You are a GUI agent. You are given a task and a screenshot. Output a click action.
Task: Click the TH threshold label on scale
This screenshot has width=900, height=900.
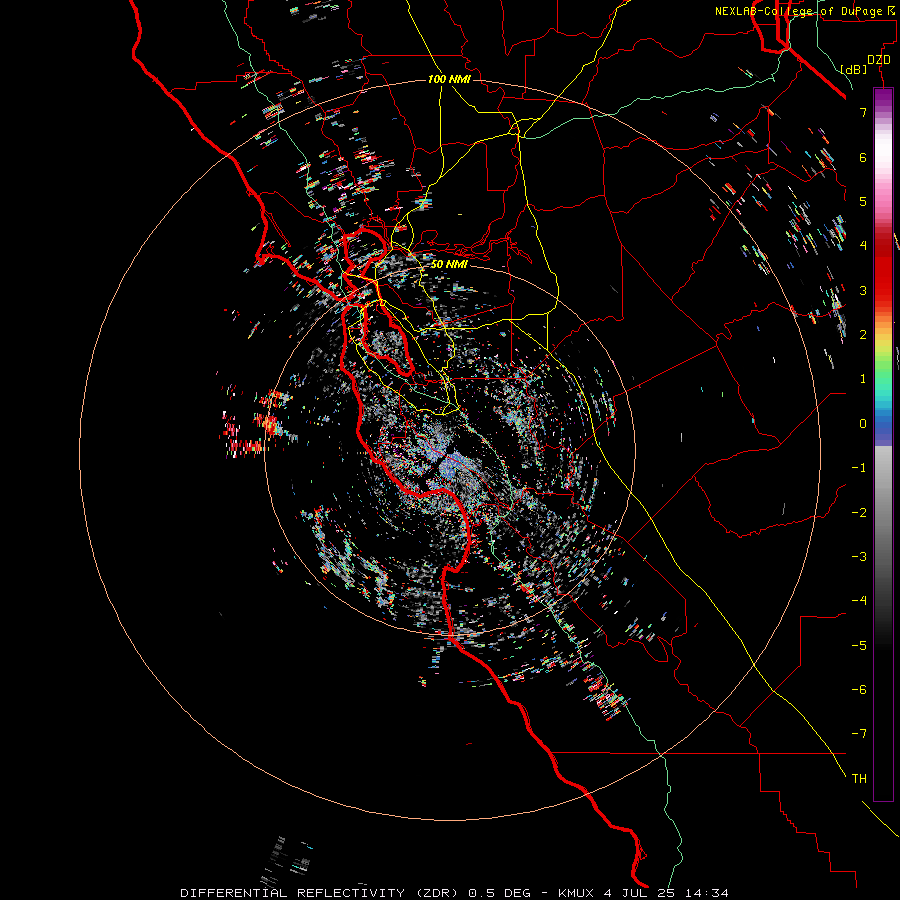[859, 779]
